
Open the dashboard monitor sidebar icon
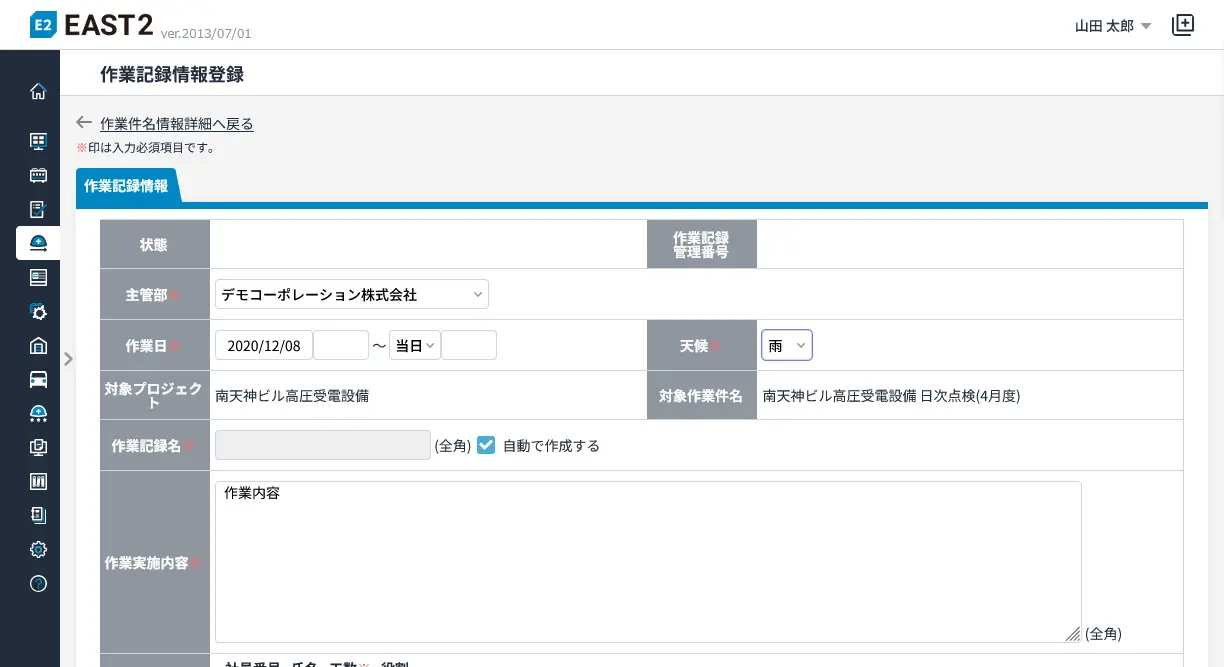click(38, 141)
